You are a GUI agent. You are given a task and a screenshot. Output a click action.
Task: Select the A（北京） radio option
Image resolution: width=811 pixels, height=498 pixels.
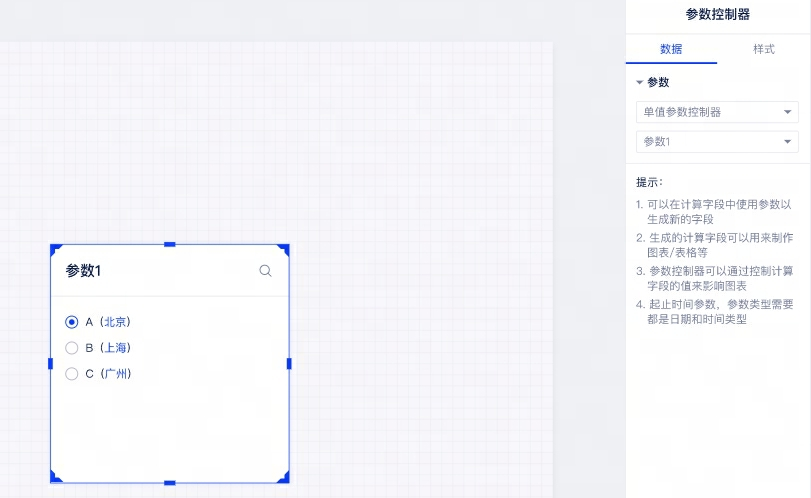[x=71, y=322]
